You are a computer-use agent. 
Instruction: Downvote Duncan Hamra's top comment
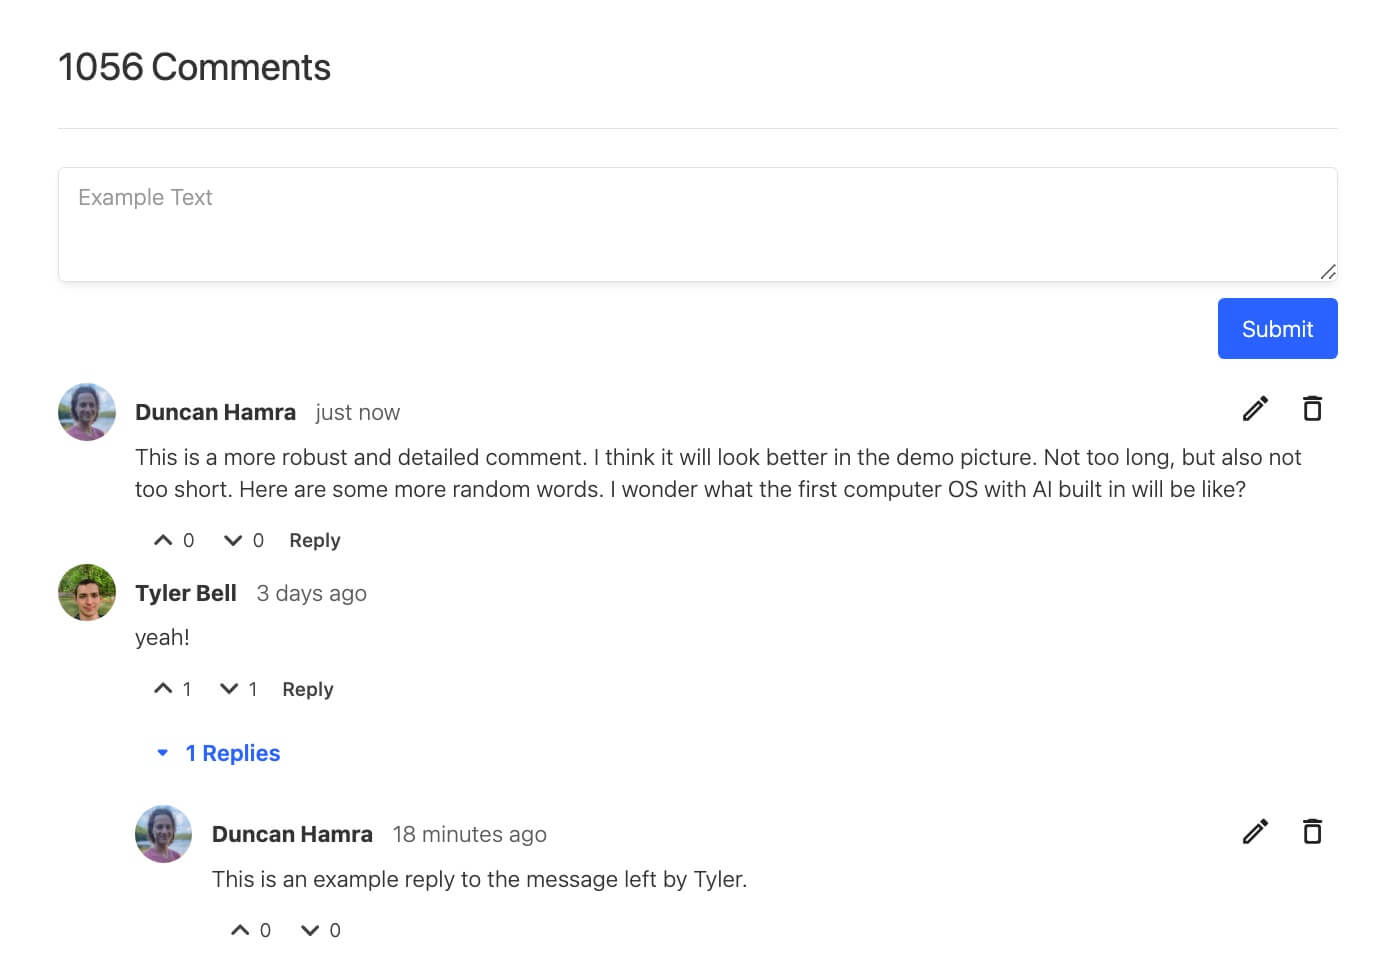[233, 541]
